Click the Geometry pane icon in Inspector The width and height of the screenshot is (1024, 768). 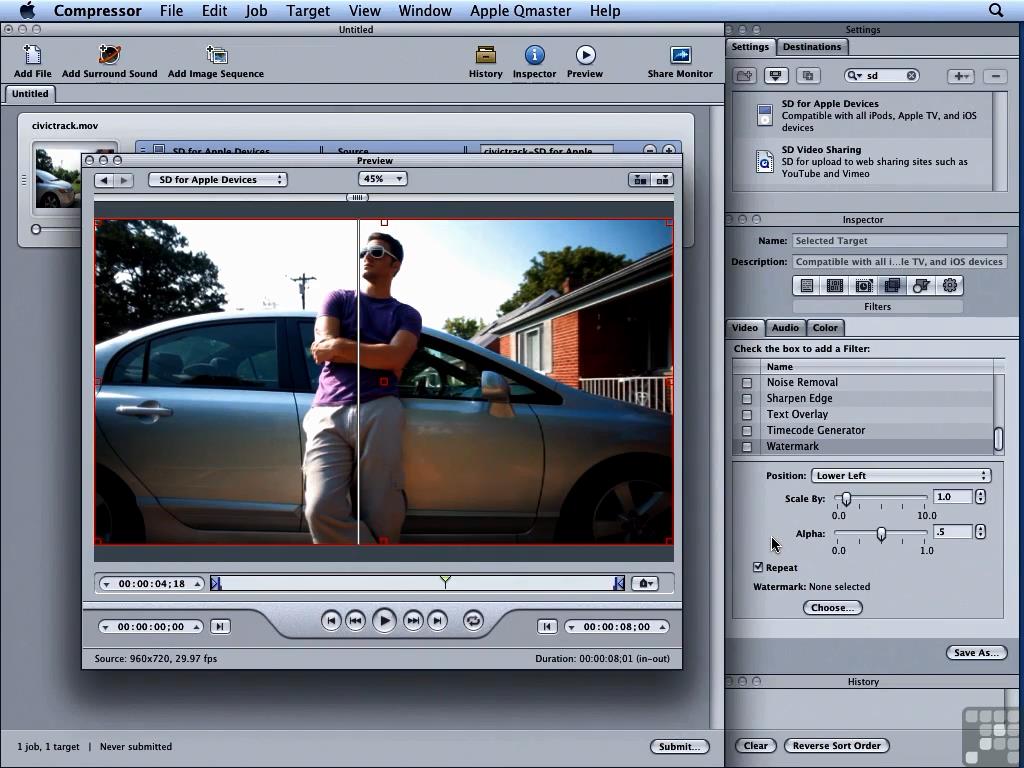[921, 285]
